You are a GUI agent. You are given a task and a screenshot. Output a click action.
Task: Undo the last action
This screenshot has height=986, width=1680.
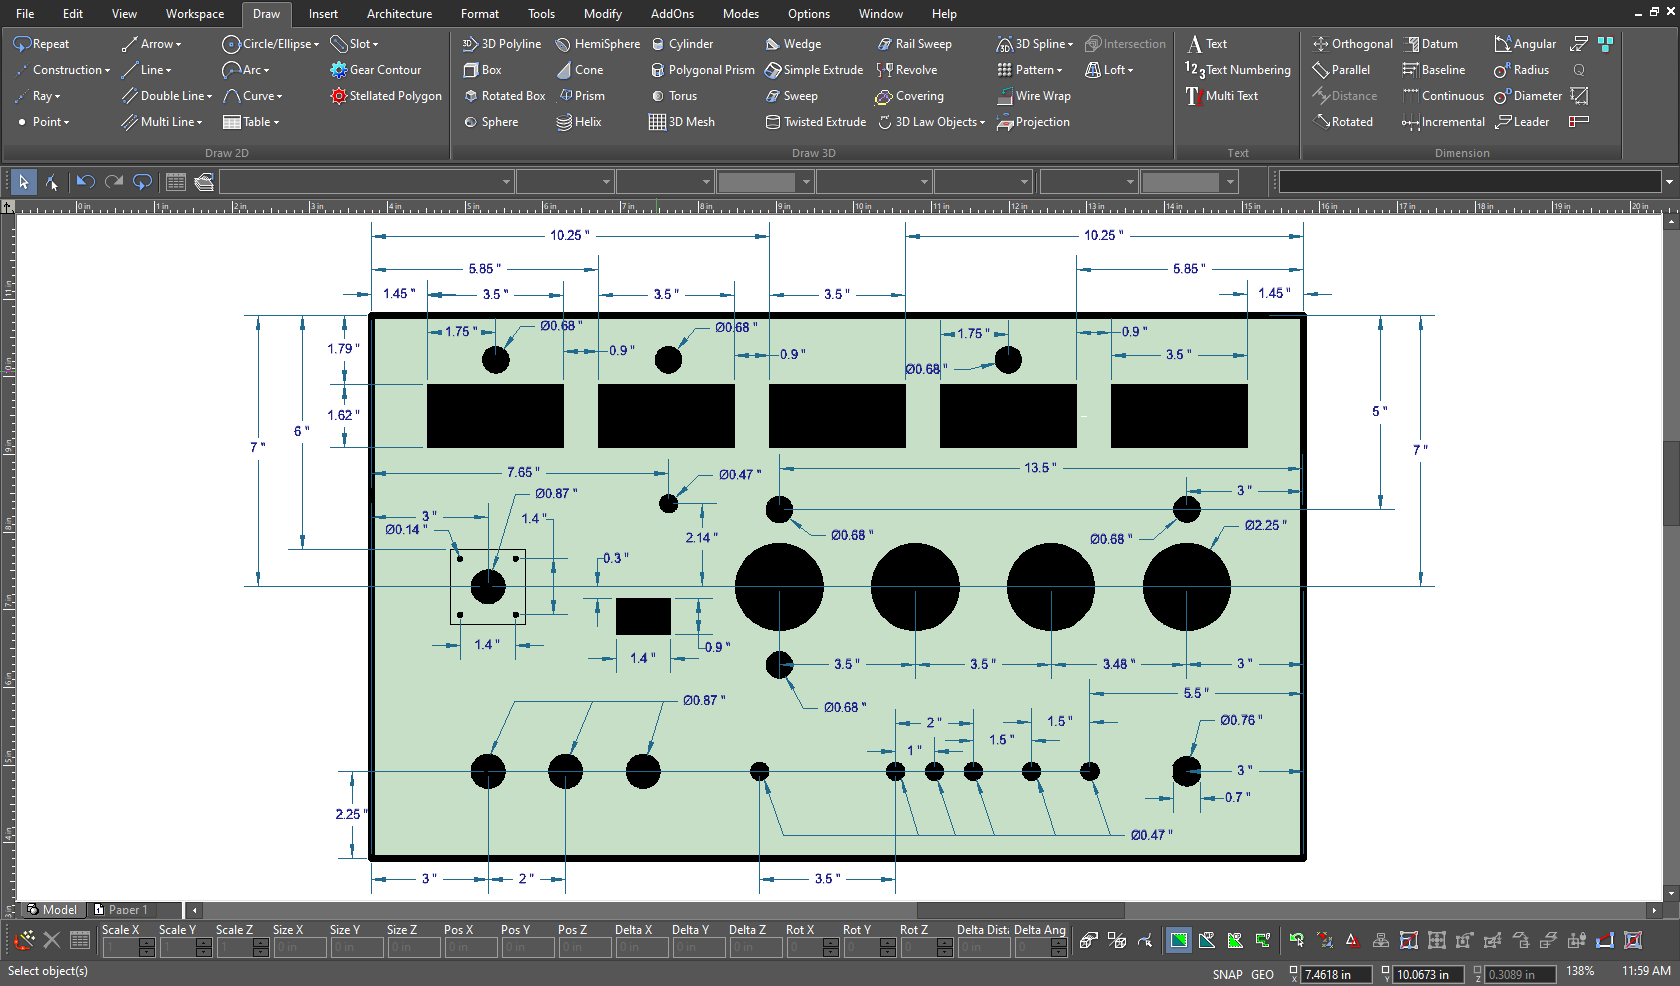pyautogui.click(x=85, y=181)
